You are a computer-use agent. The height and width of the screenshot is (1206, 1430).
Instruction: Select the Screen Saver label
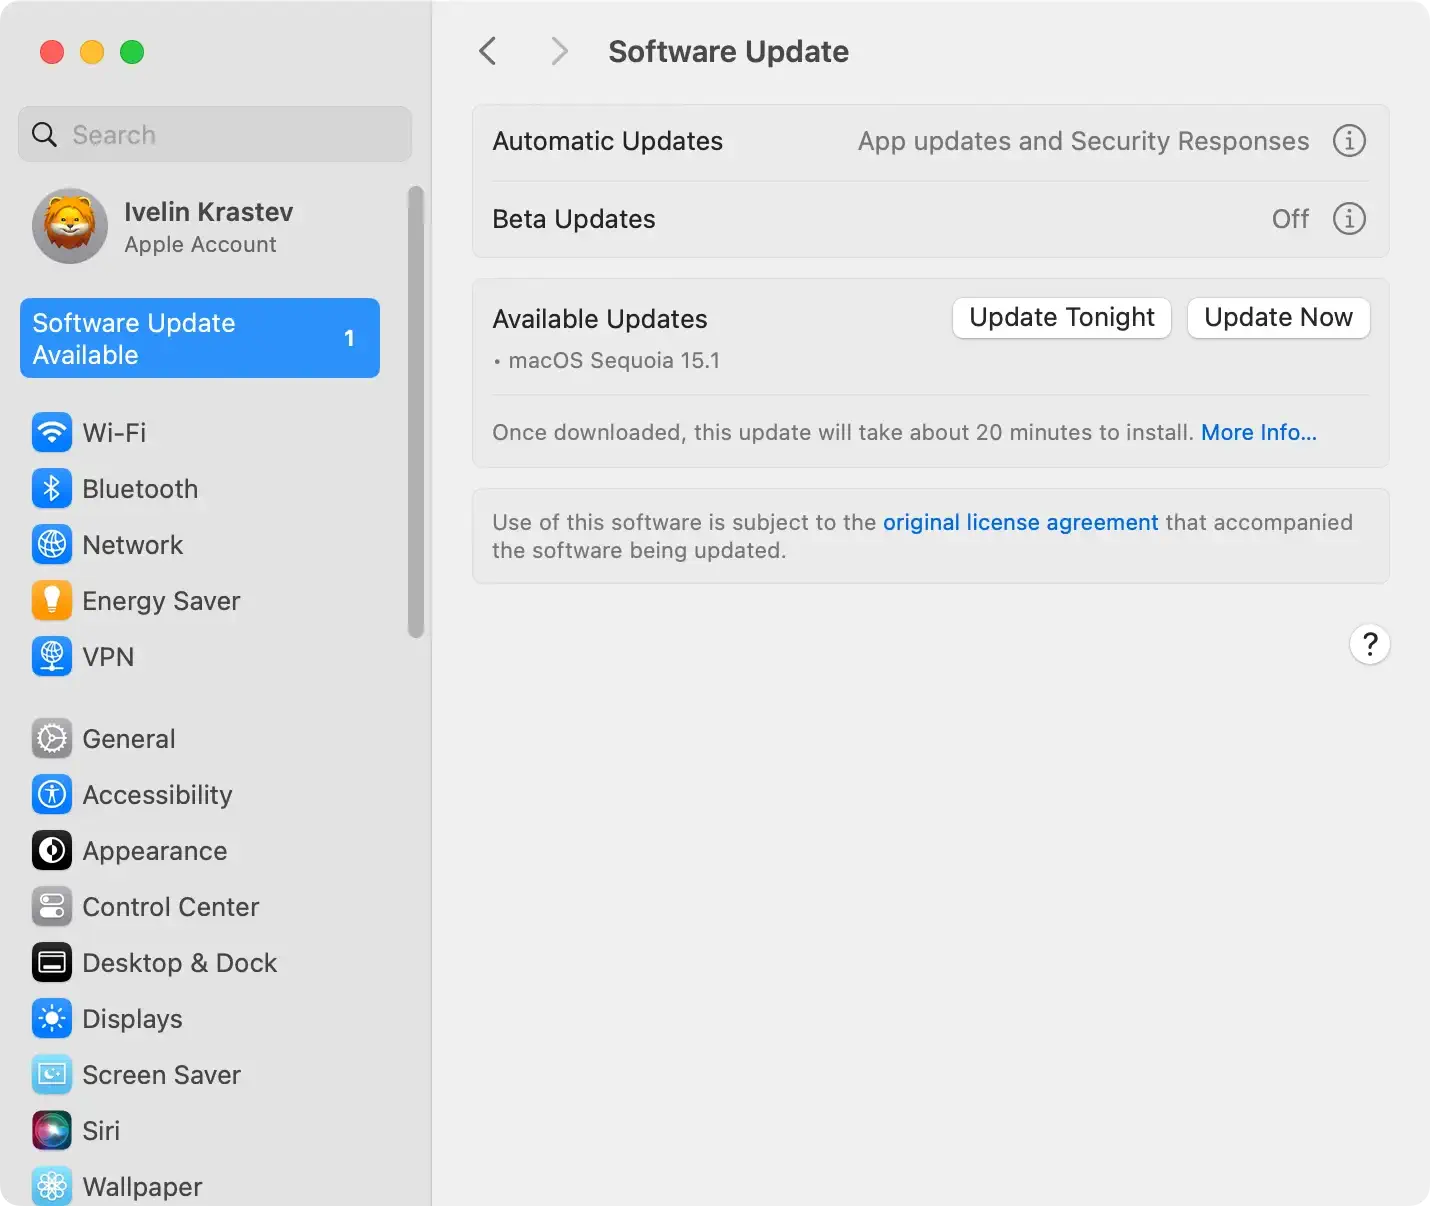tap(162, 1075)
